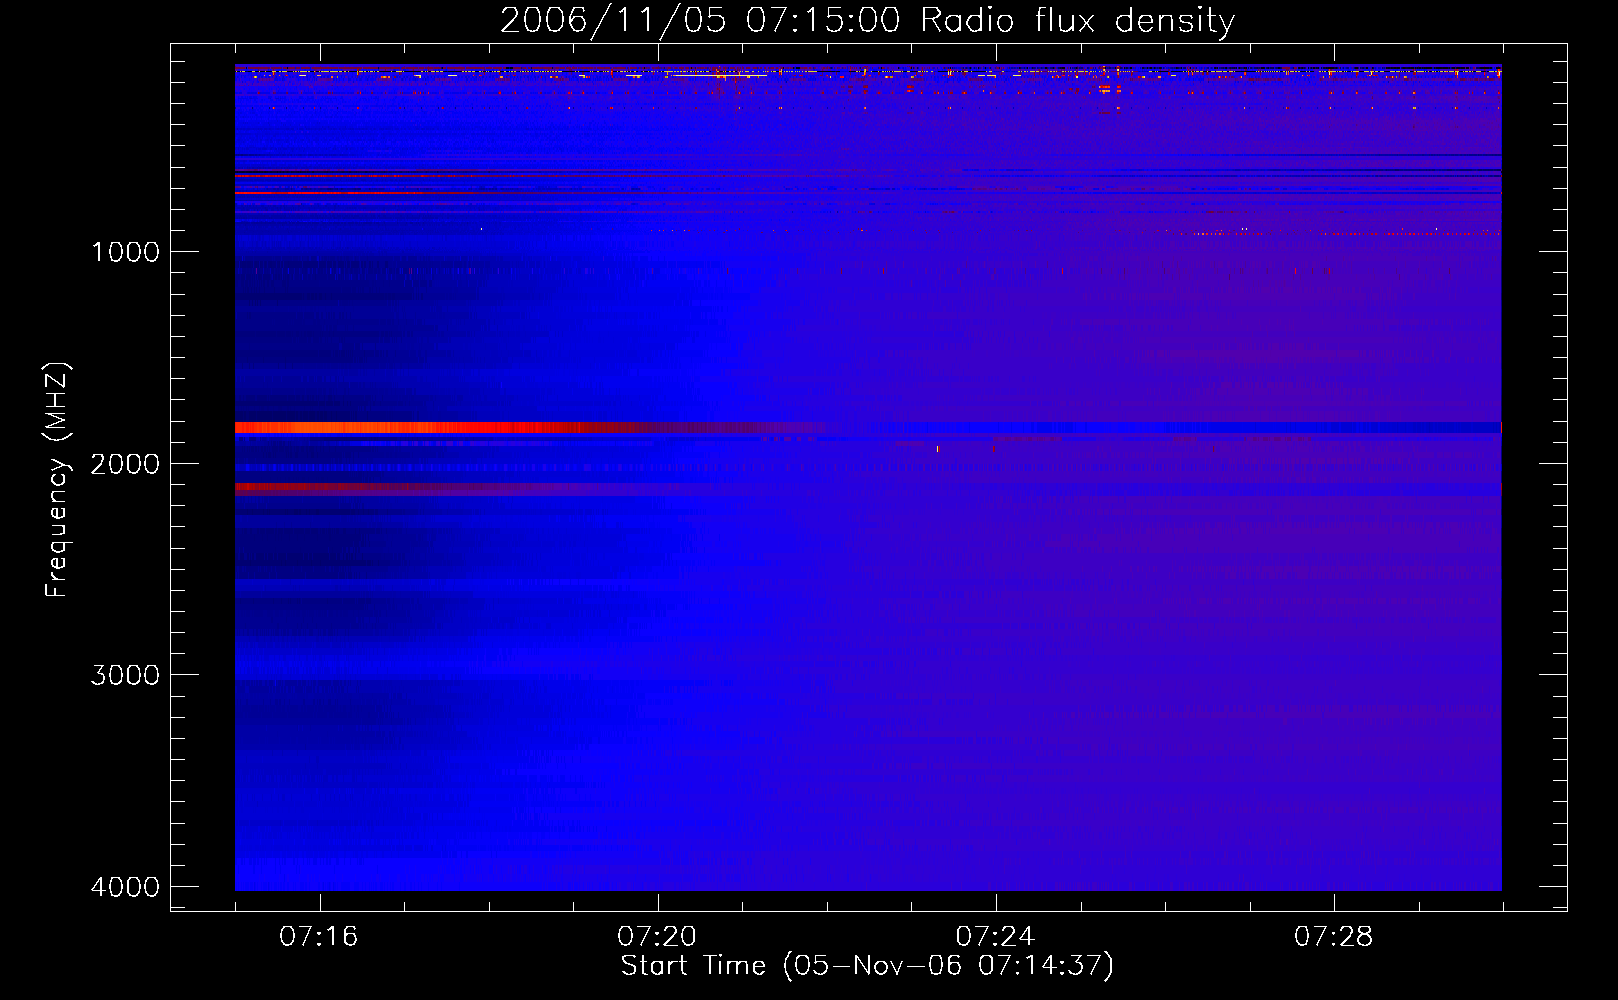1618x1000 pixels.
Task: Click the 2000 frequency tick label
Action: pyautogui.click(x=125, y=464)
